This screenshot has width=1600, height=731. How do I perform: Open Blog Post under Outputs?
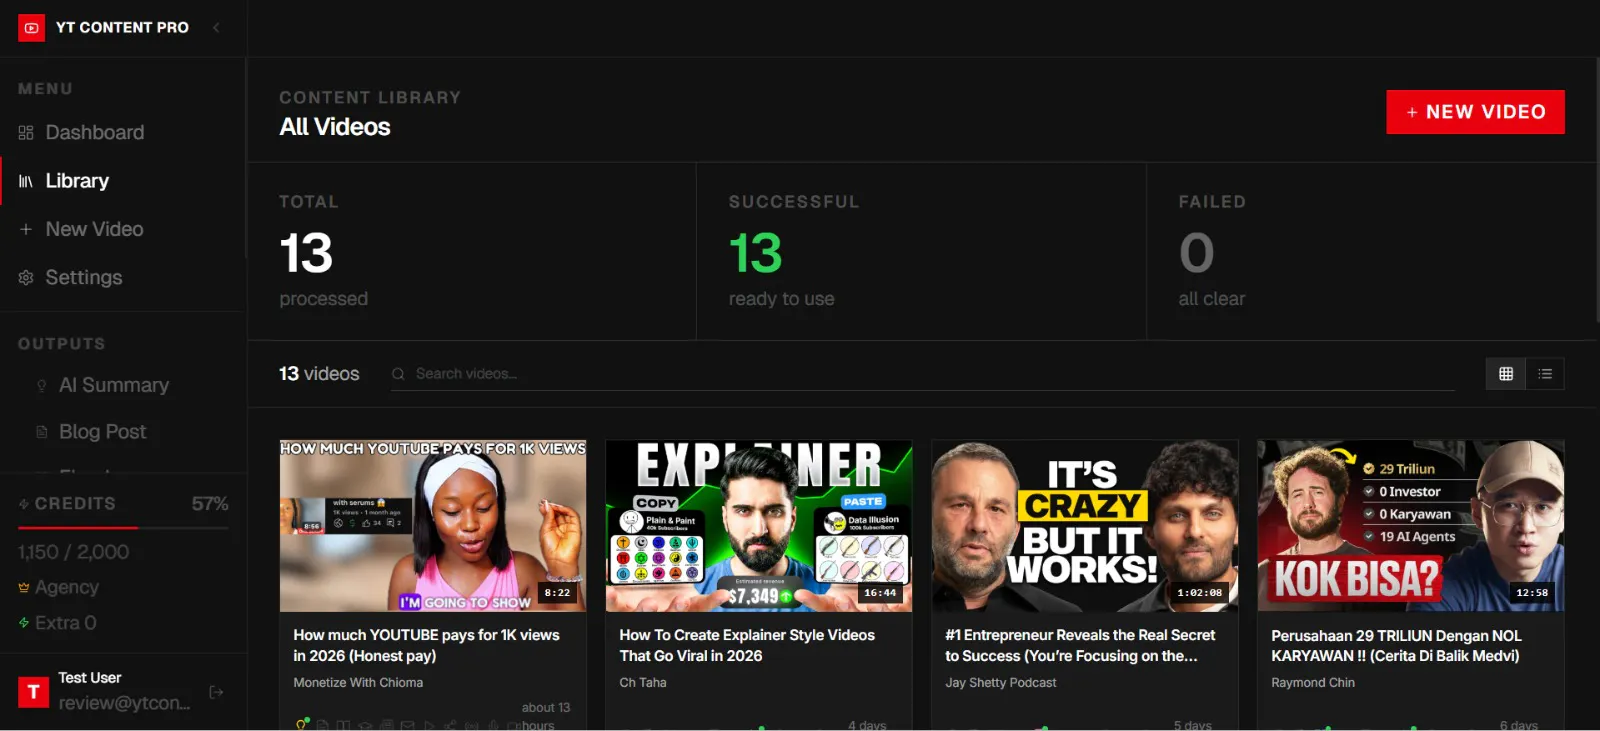102,432
